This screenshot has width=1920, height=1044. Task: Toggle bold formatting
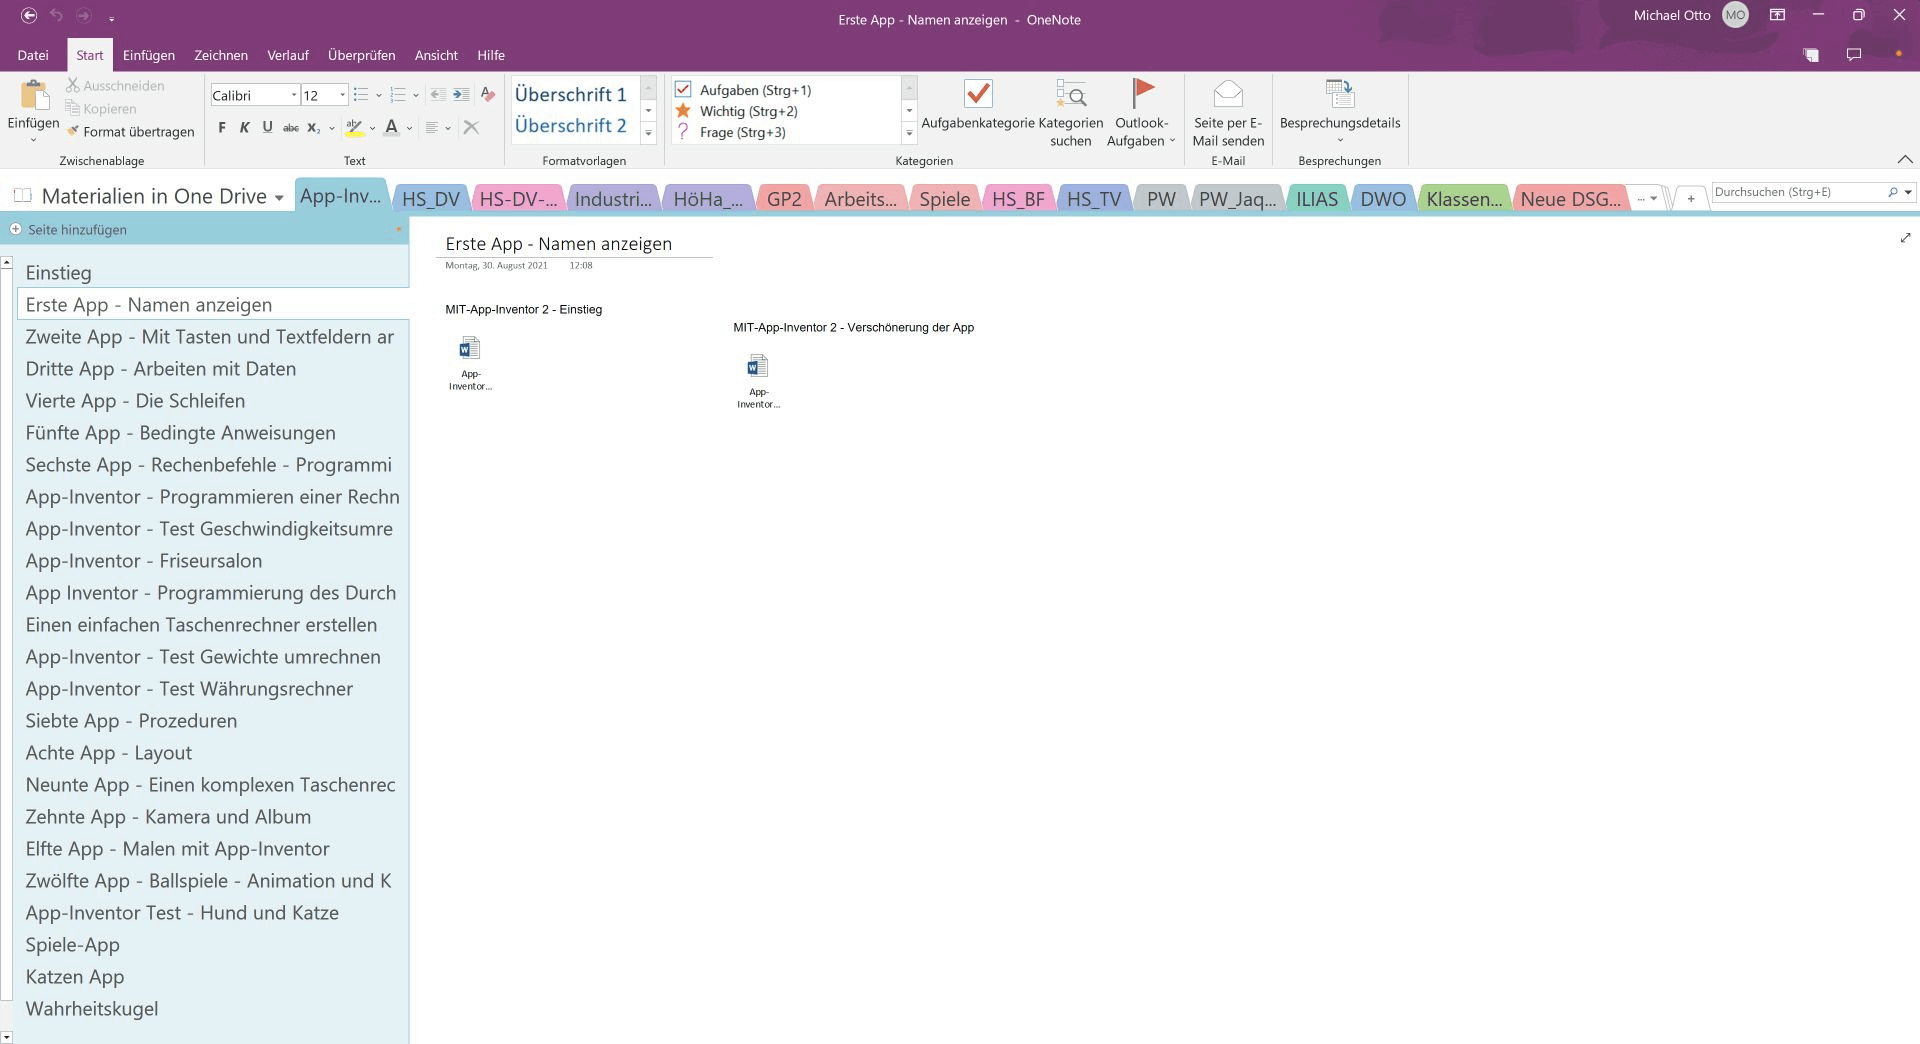coord(221,127)
